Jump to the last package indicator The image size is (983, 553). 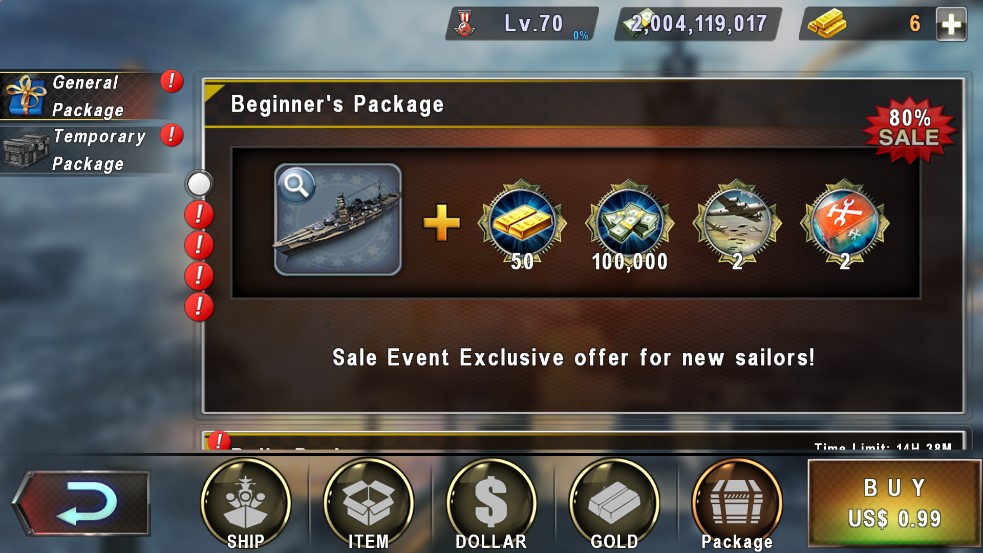199,307
